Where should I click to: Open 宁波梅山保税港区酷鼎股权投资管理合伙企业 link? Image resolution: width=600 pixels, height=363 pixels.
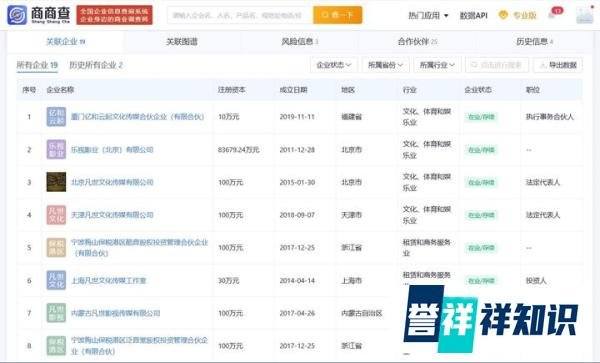click(139, 247)
